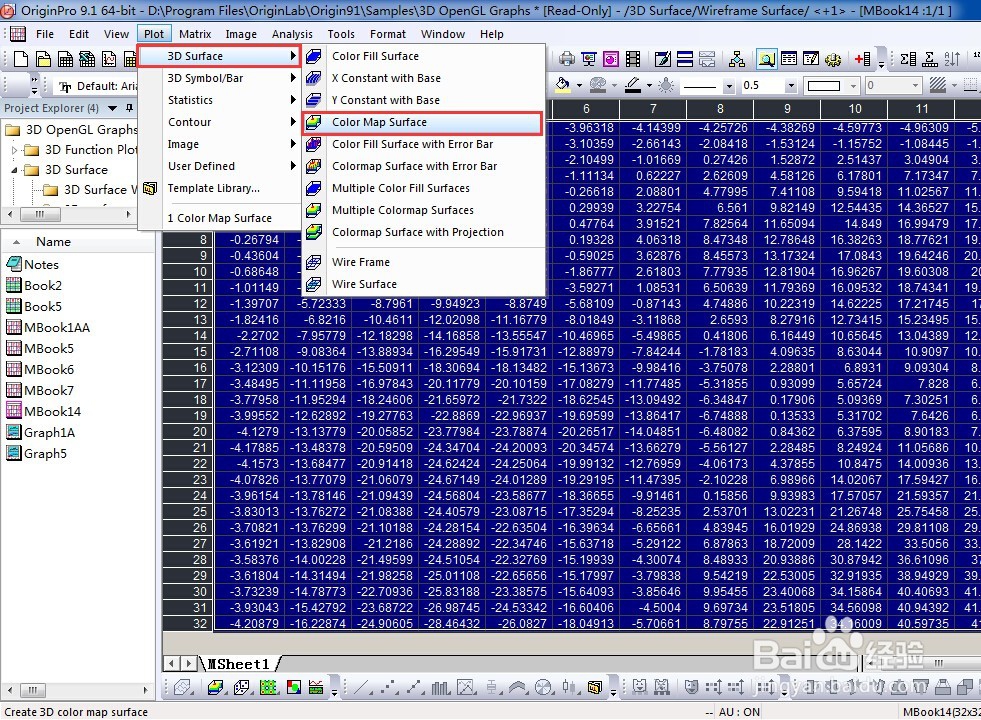981x720 pixels.
Task: Click the New Workbook toolbar icon
Action: point(65,59)
